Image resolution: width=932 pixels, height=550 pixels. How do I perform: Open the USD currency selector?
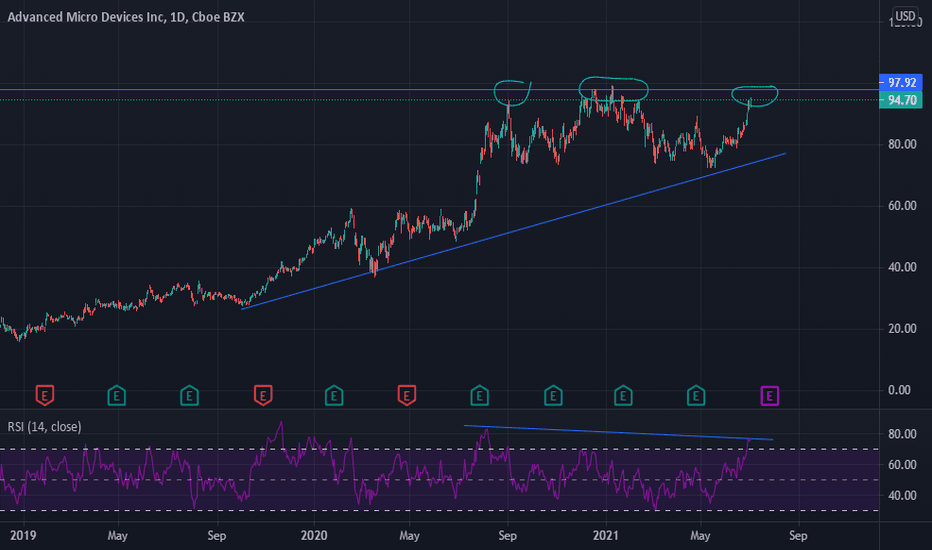(x=905, y=16)
